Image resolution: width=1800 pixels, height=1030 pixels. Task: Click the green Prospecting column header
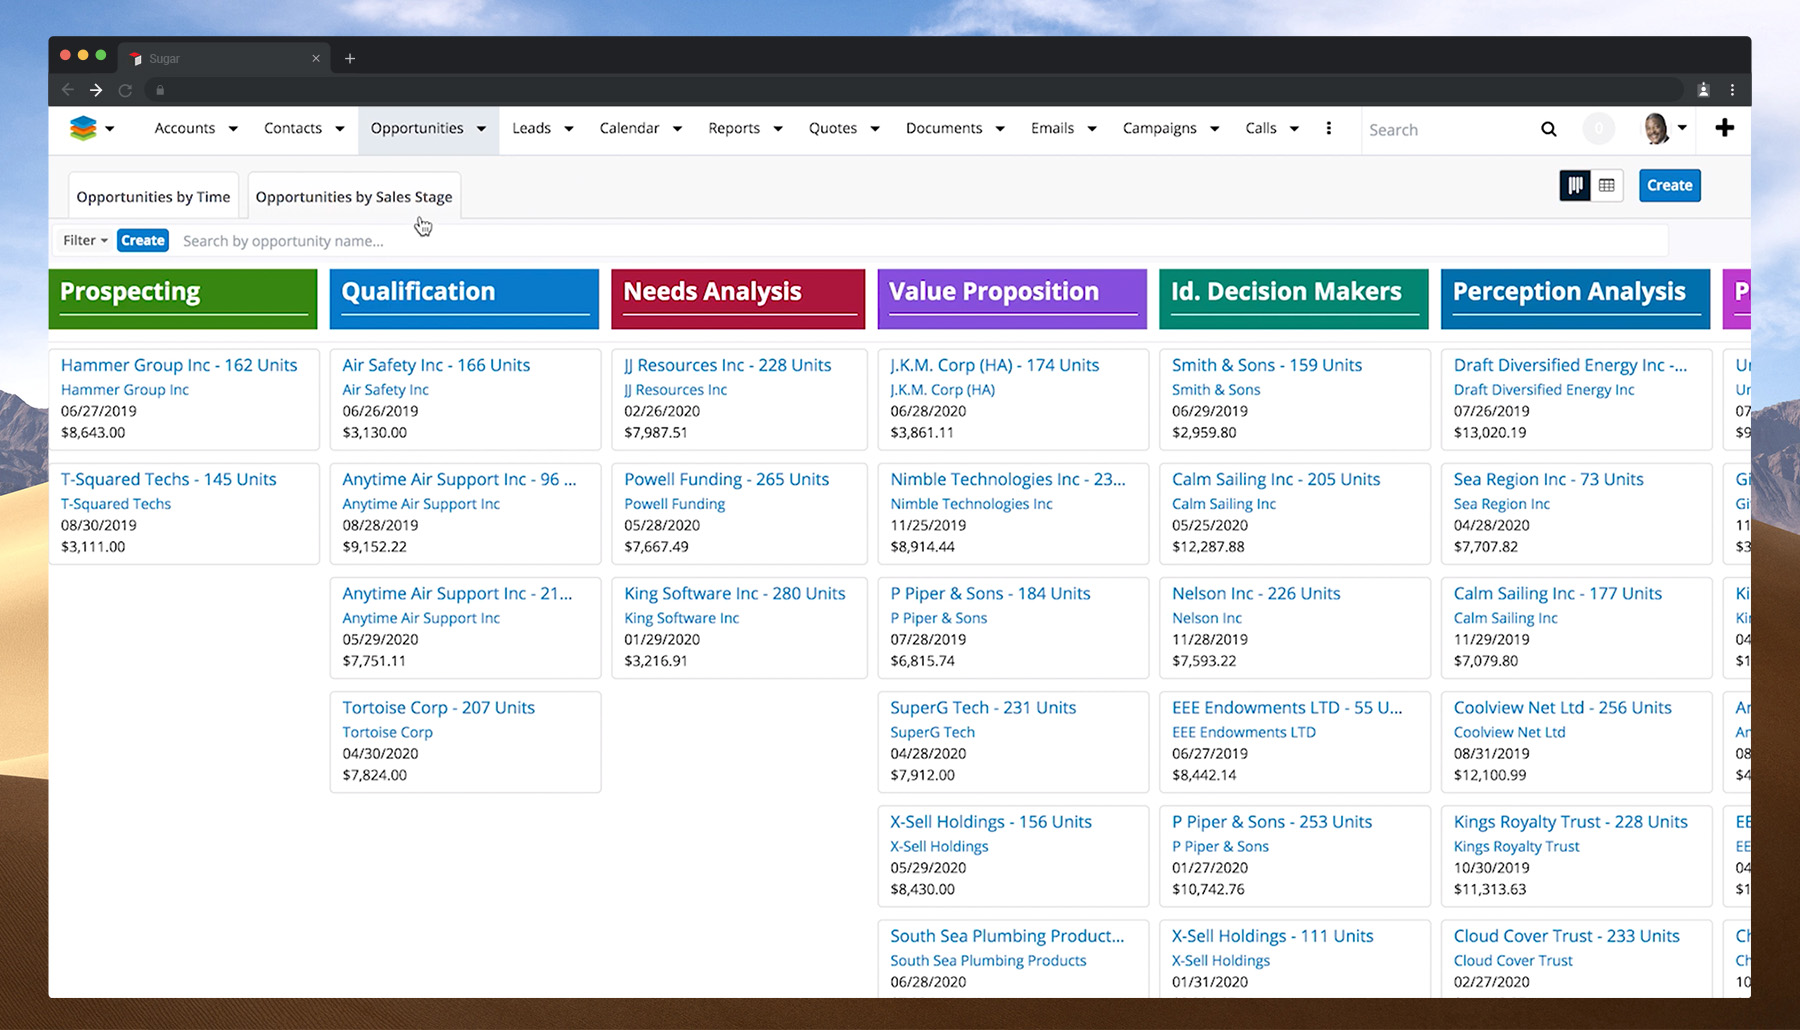coord(183,298)
